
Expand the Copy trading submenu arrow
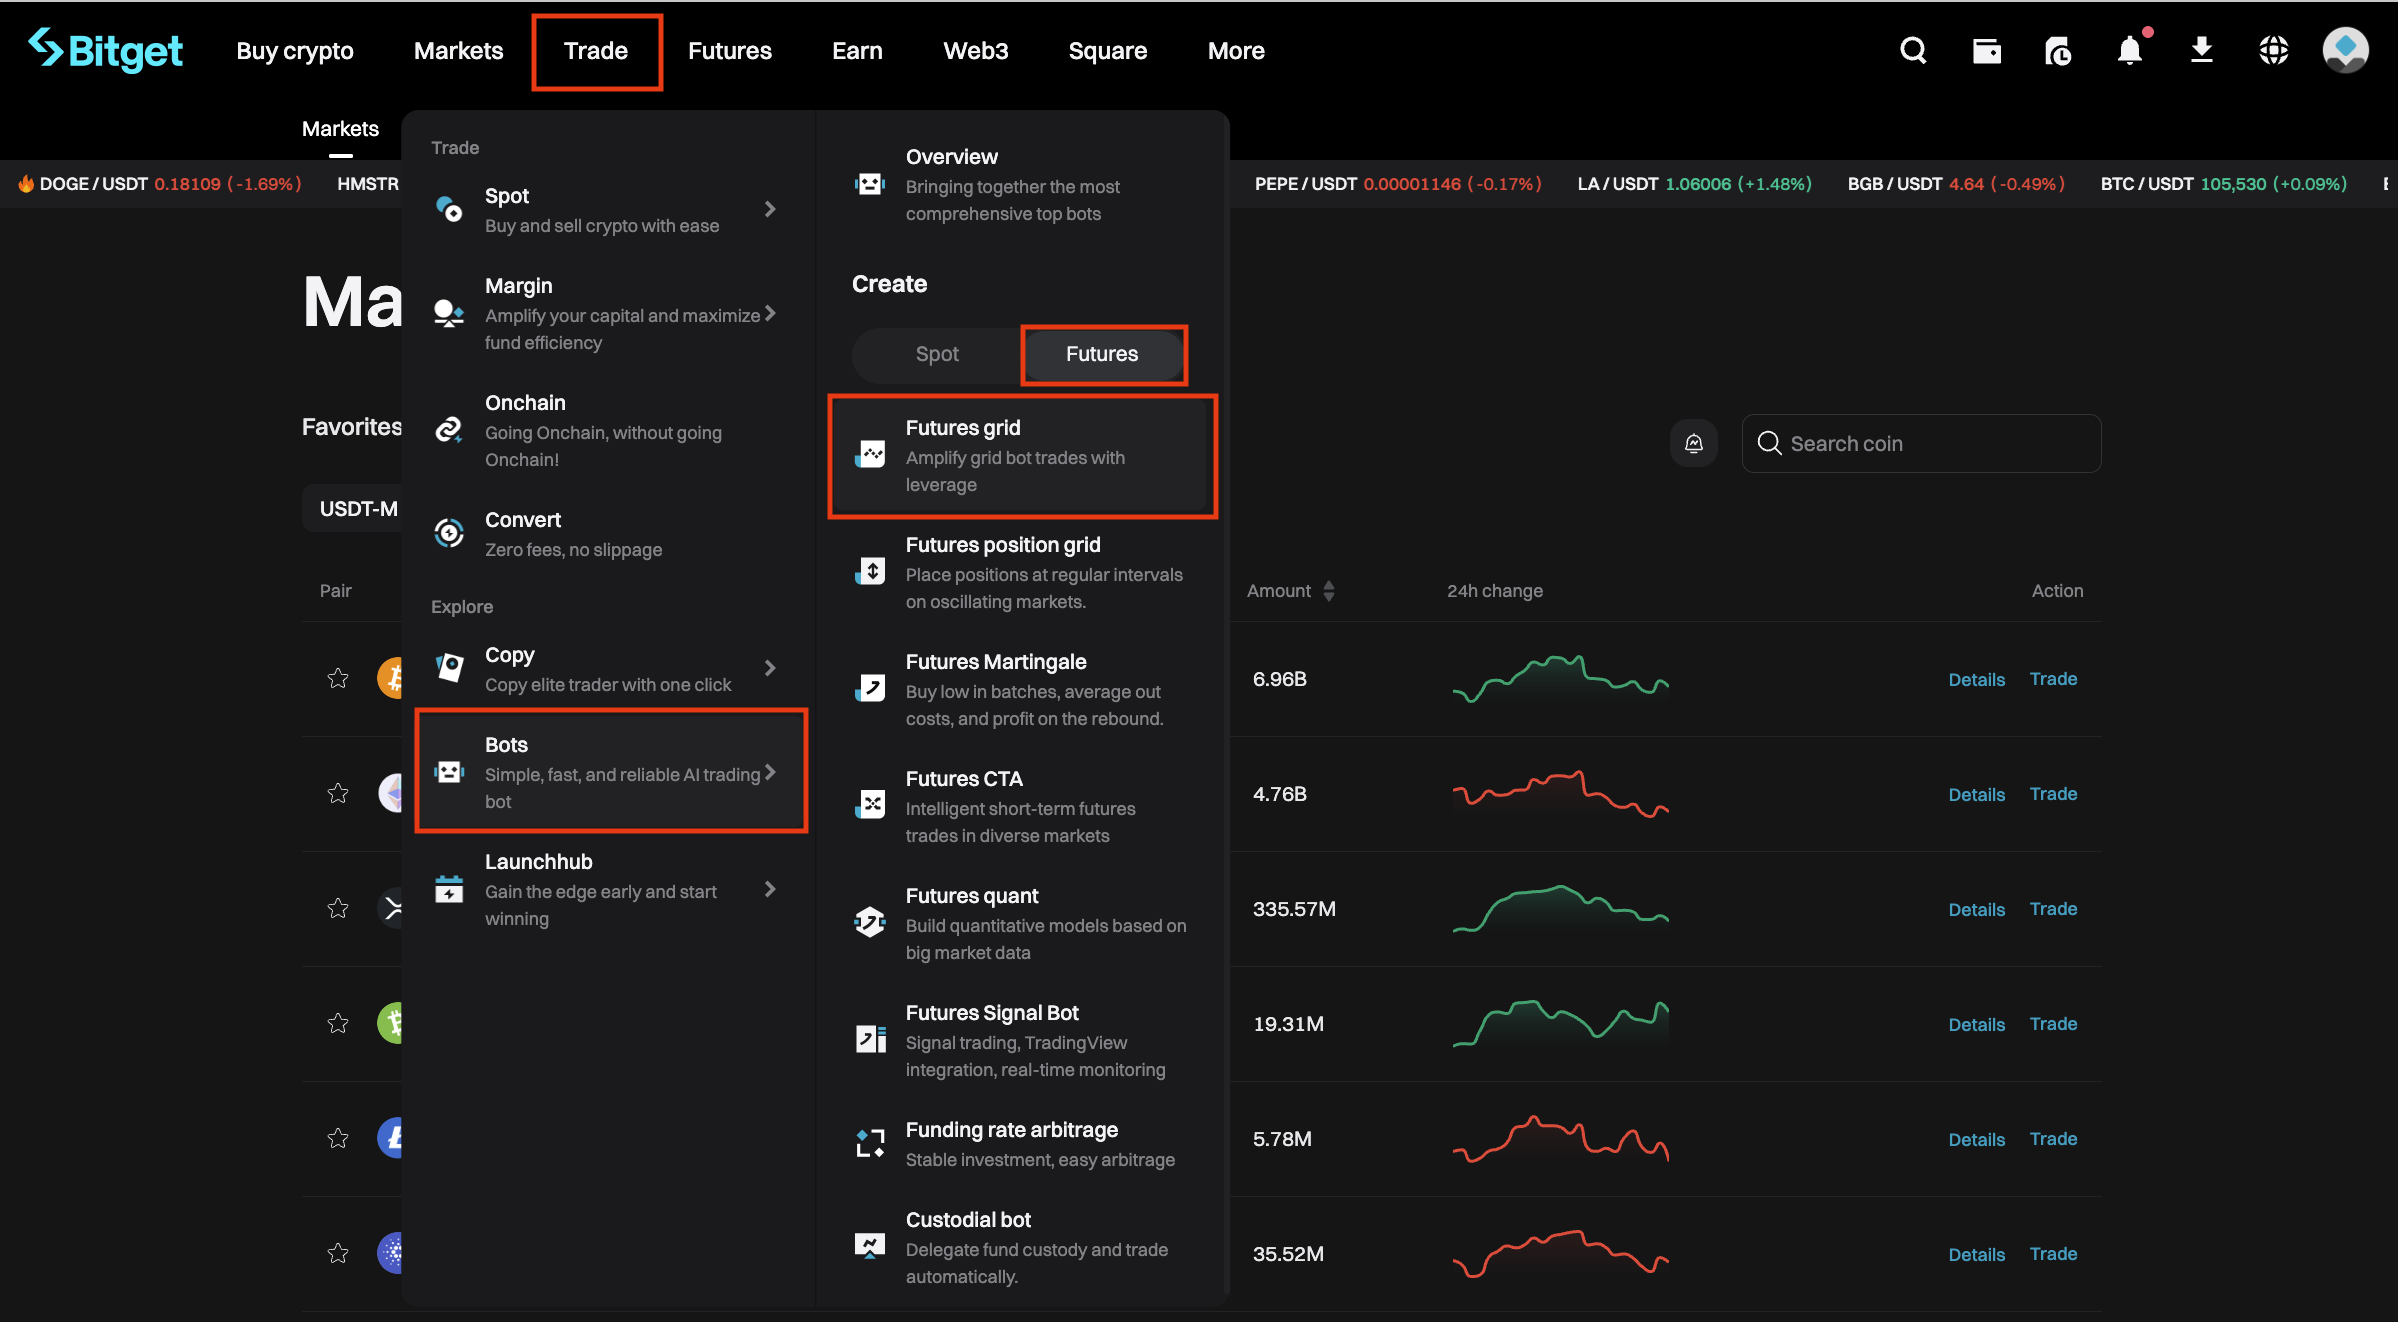(769, 668)
